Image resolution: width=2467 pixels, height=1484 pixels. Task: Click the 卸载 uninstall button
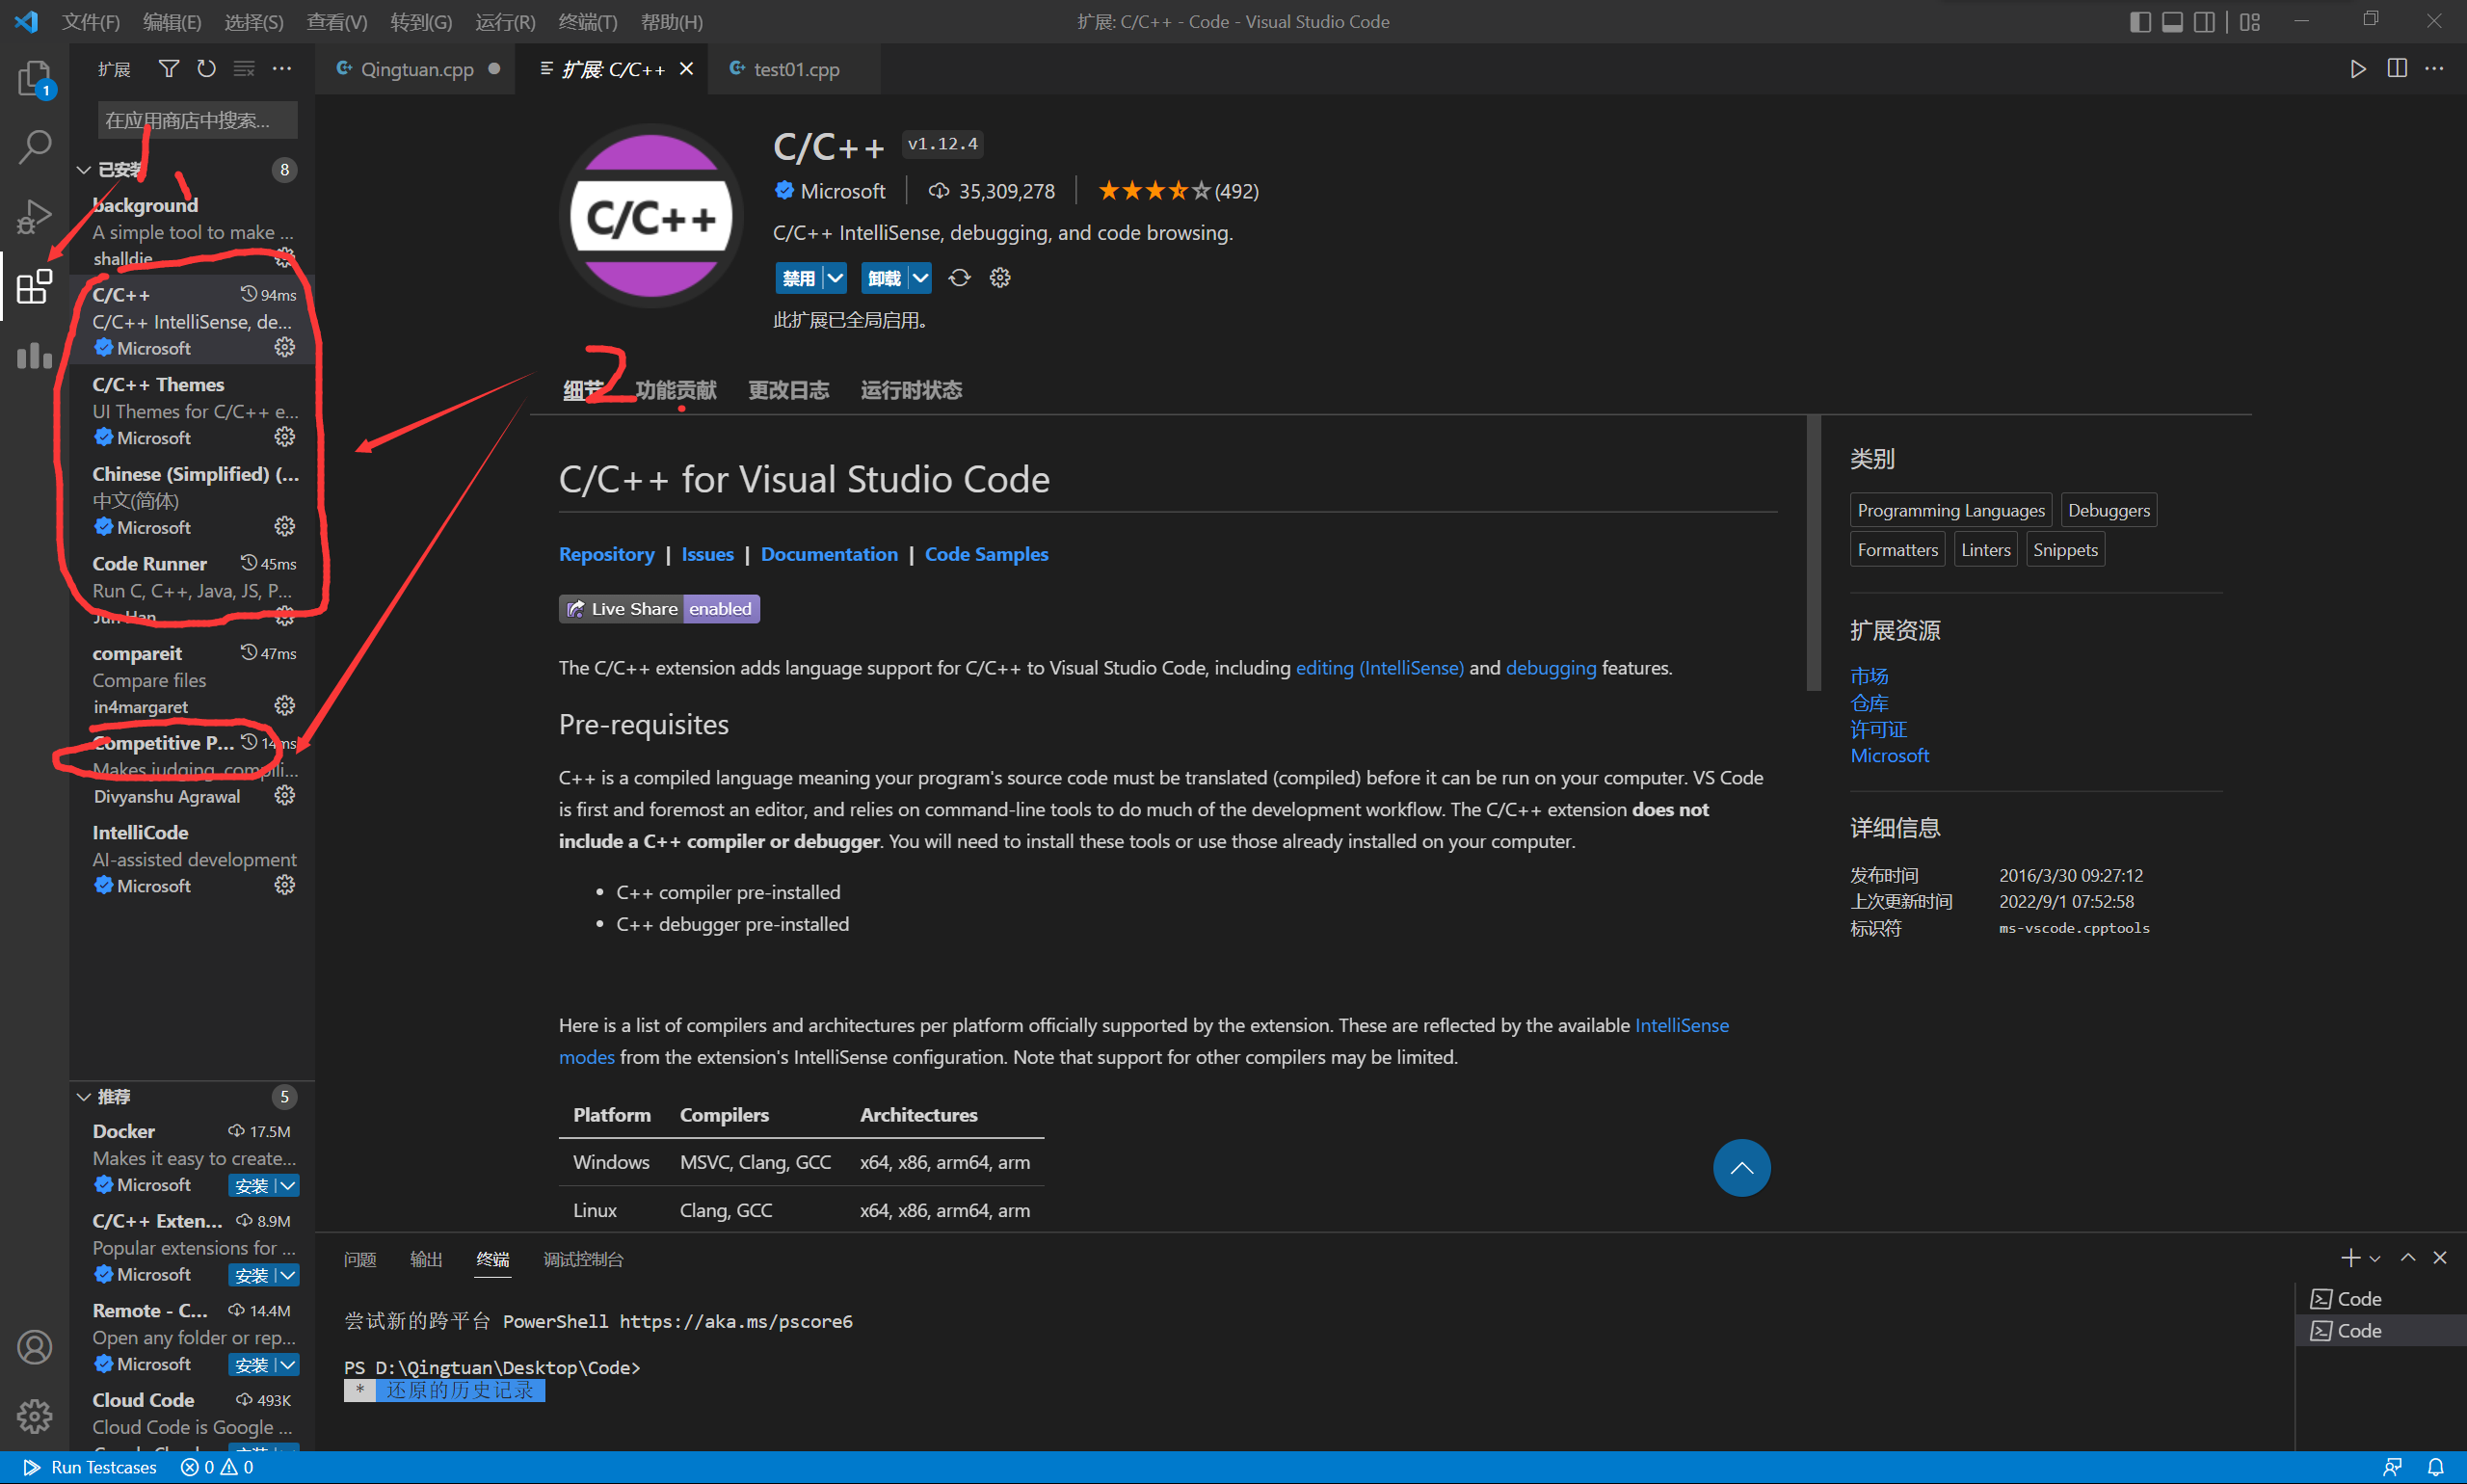click(x=883, y=278)
